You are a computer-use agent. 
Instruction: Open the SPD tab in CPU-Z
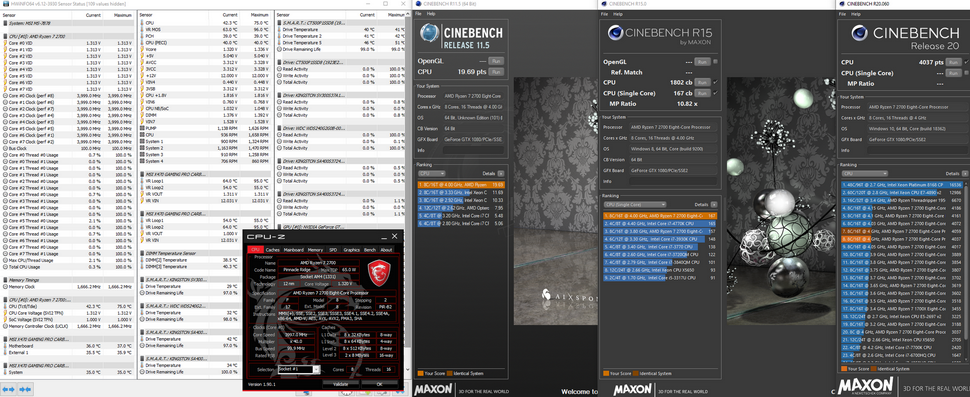click(x=333, y=250)
